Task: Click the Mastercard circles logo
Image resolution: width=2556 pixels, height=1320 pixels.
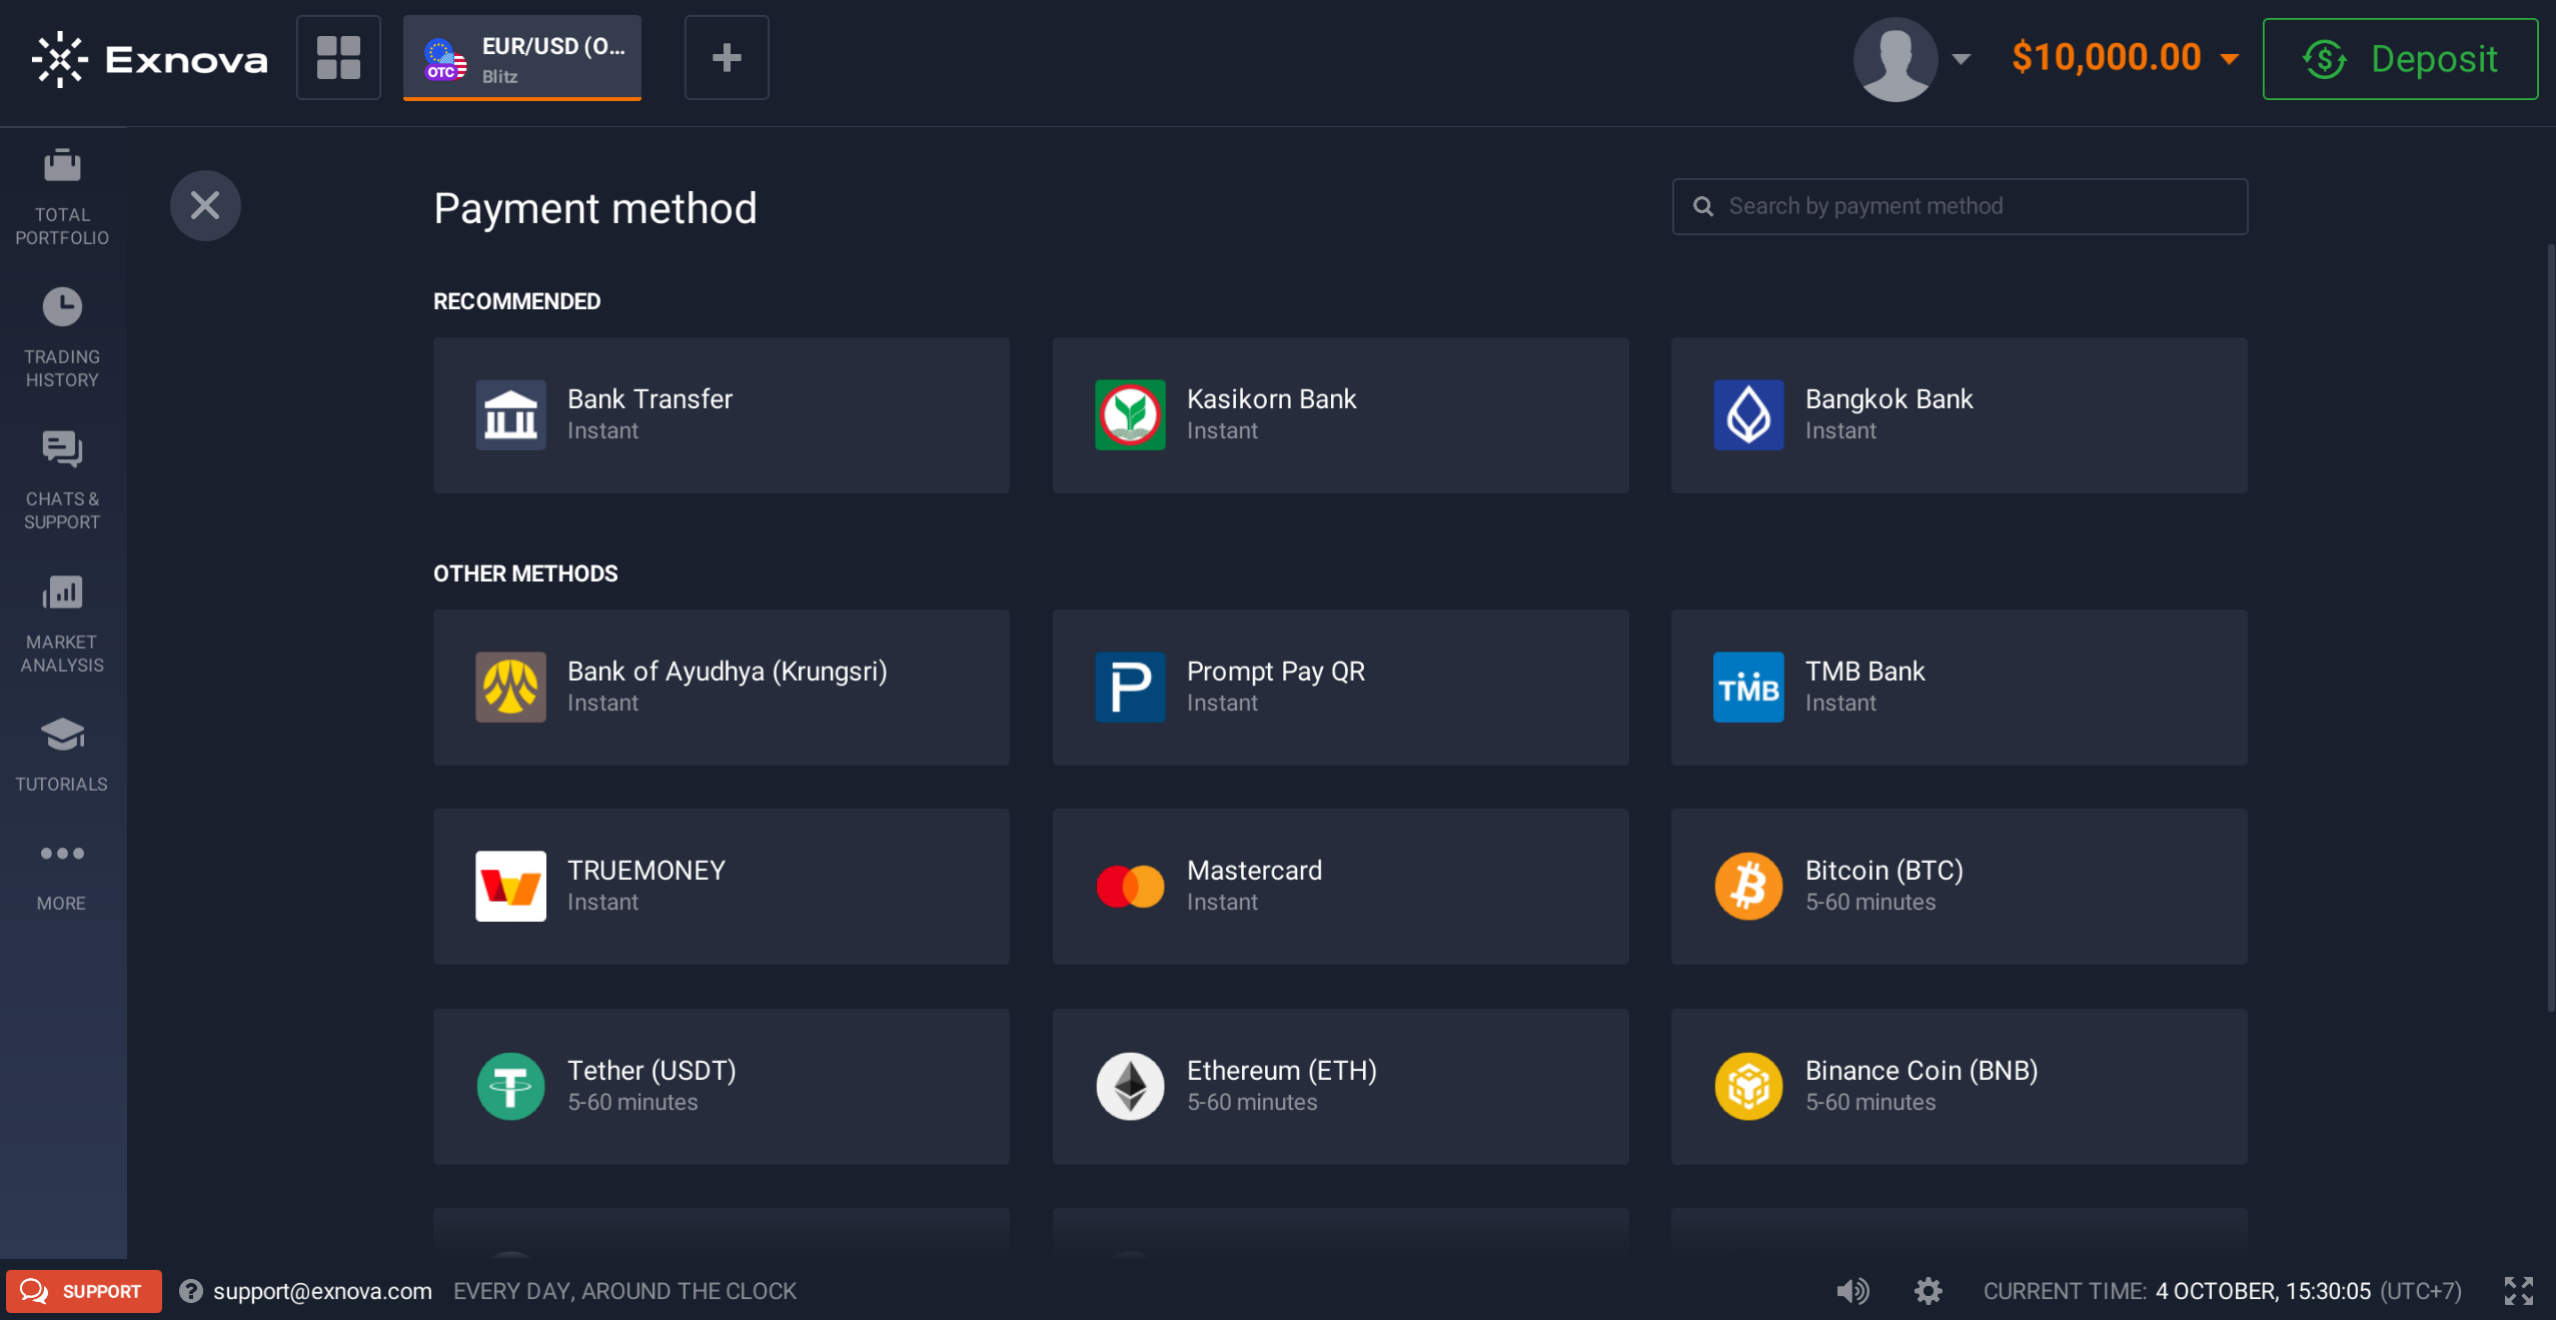Action: (x=1129, y=886)
